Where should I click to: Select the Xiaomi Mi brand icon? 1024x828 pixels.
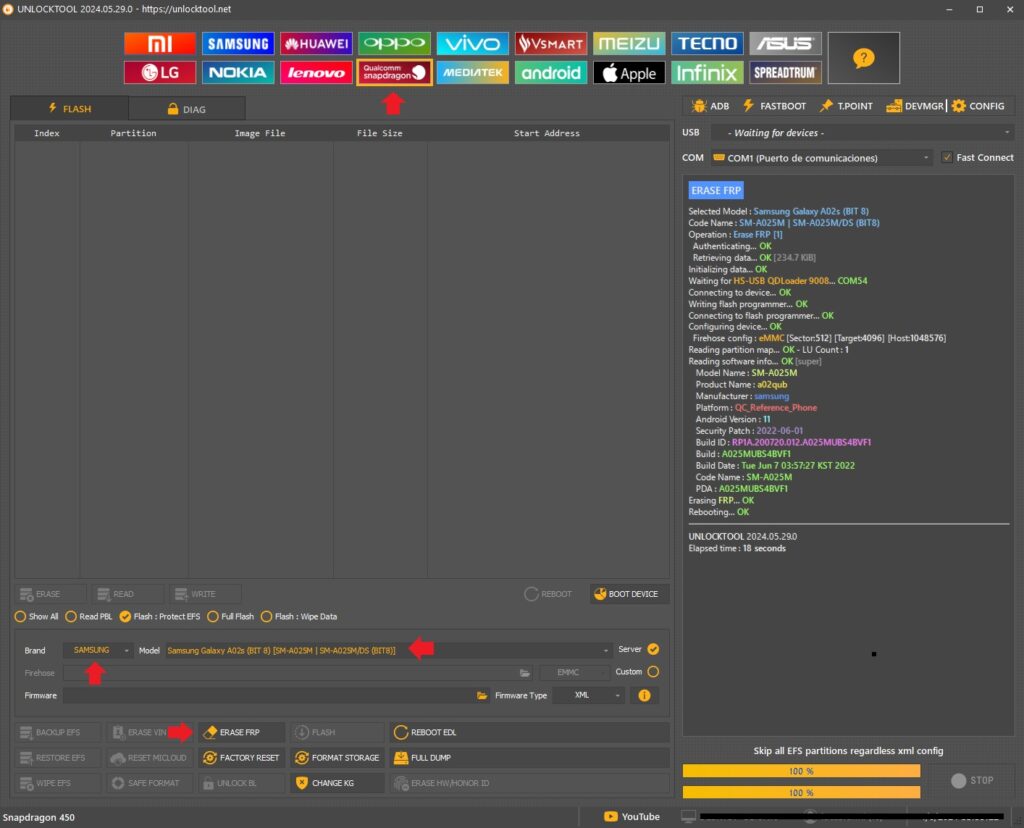159,43
